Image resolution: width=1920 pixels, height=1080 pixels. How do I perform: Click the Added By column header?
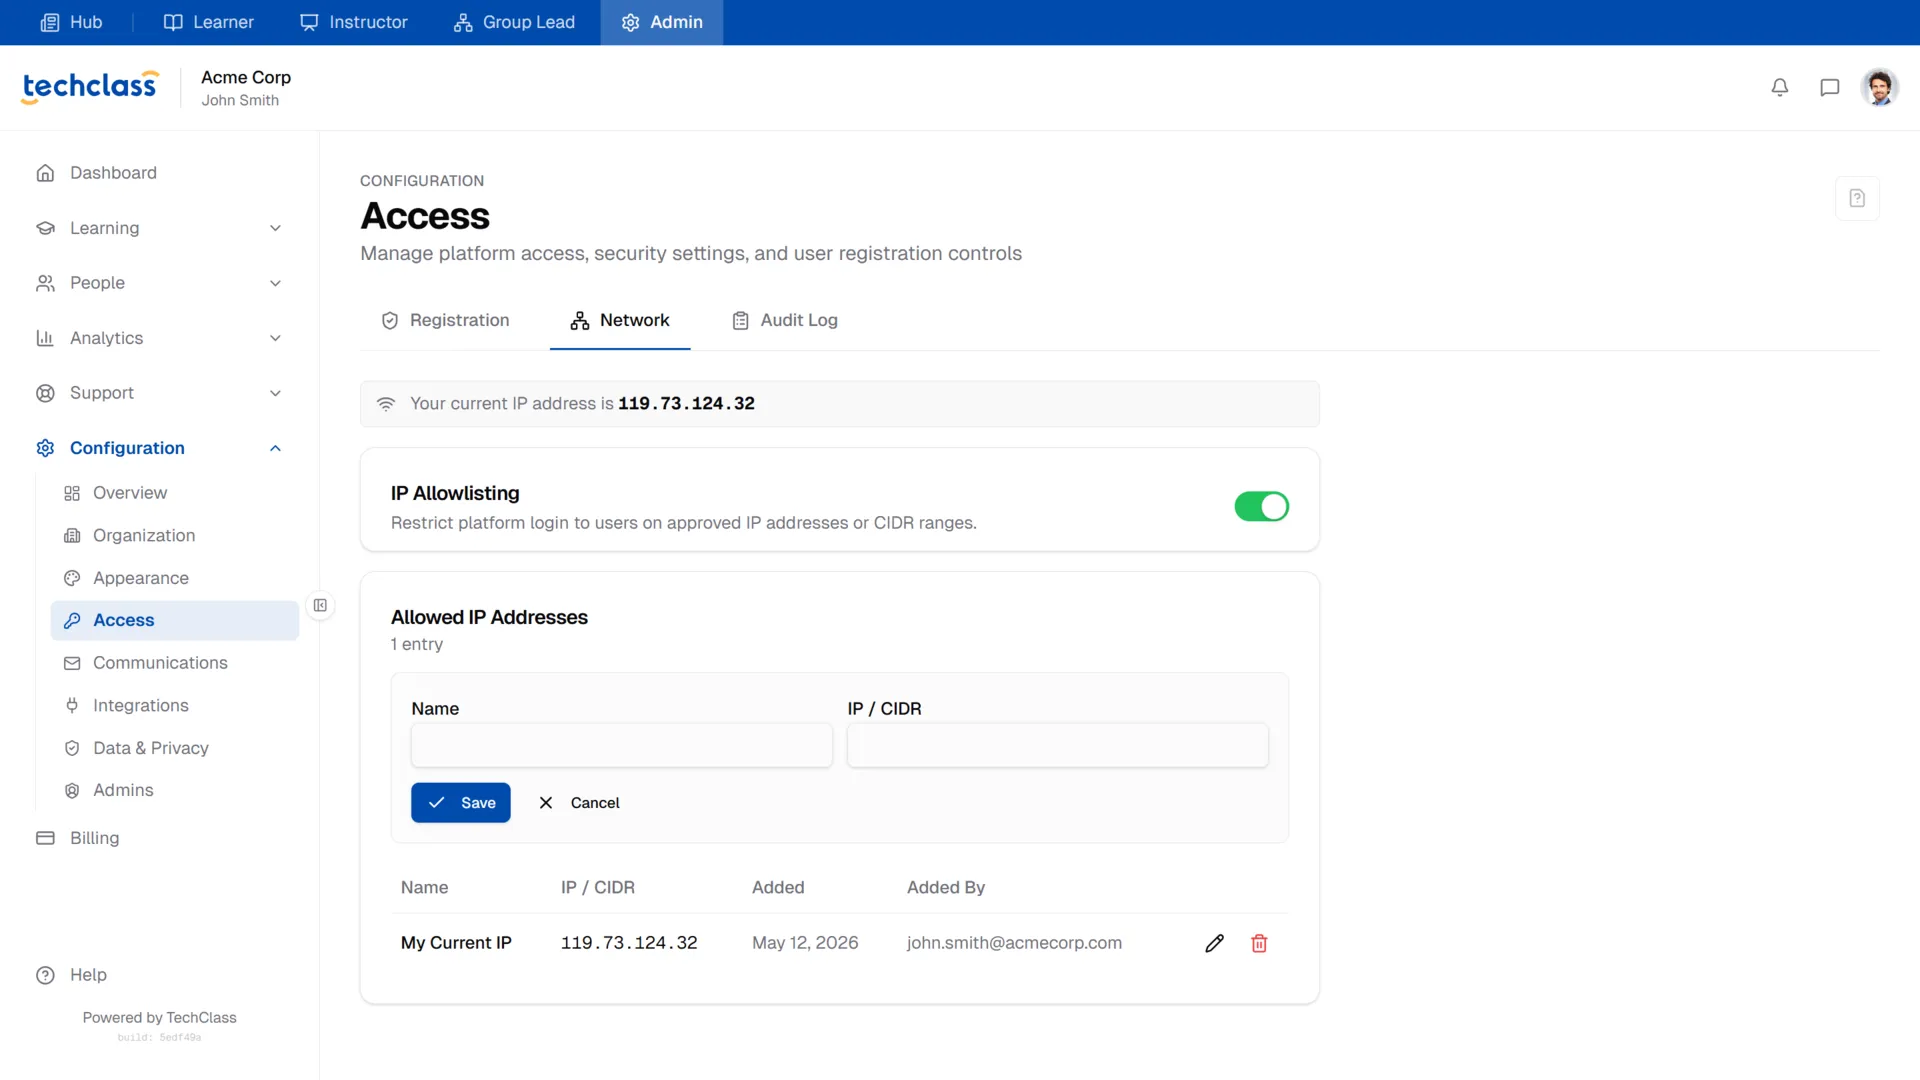946,888
